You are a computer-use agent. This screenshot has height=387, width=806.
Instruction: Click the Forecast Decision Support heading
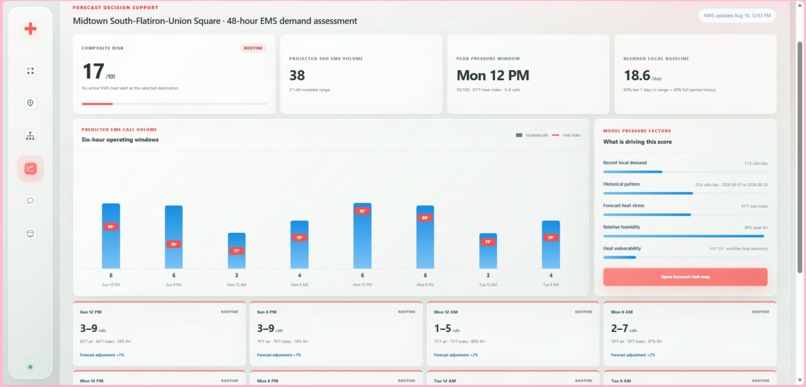pyautogui.click(x=116, y=8)
